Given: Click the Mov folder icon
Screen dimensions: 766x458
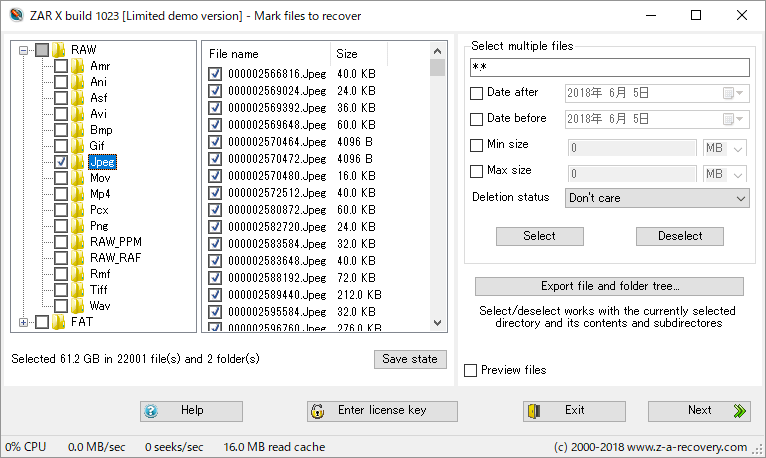Looking at the screenshot, I should 77,178.
